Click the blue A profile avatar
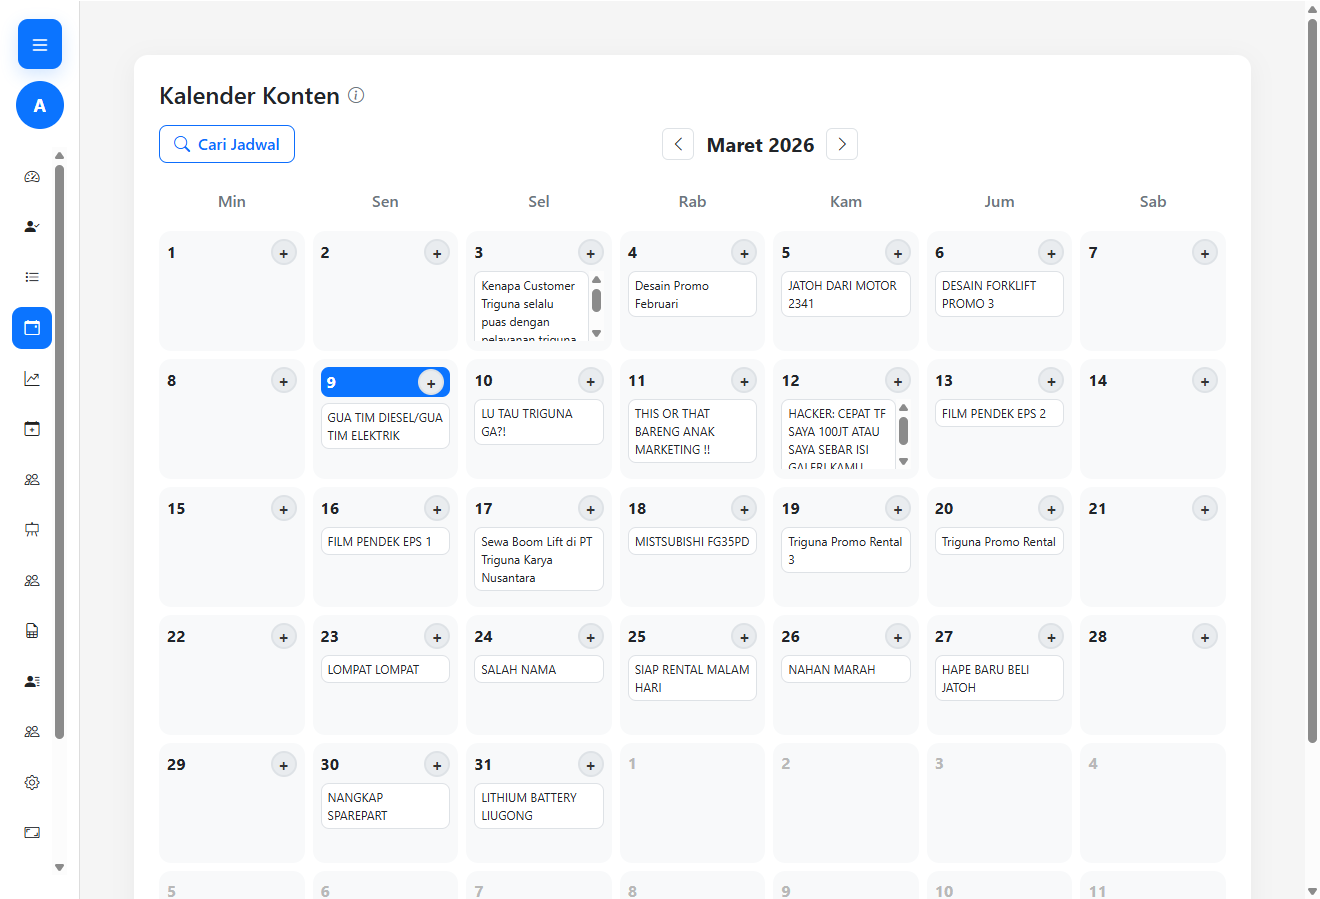The height and width of the screenshot is (899, 1320). pos(40,105)
